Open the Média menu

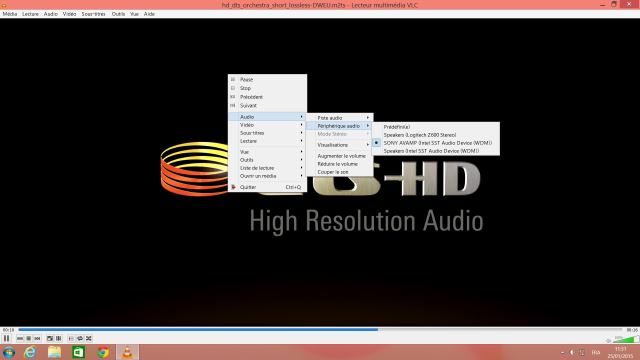click(x=10, y=14)
